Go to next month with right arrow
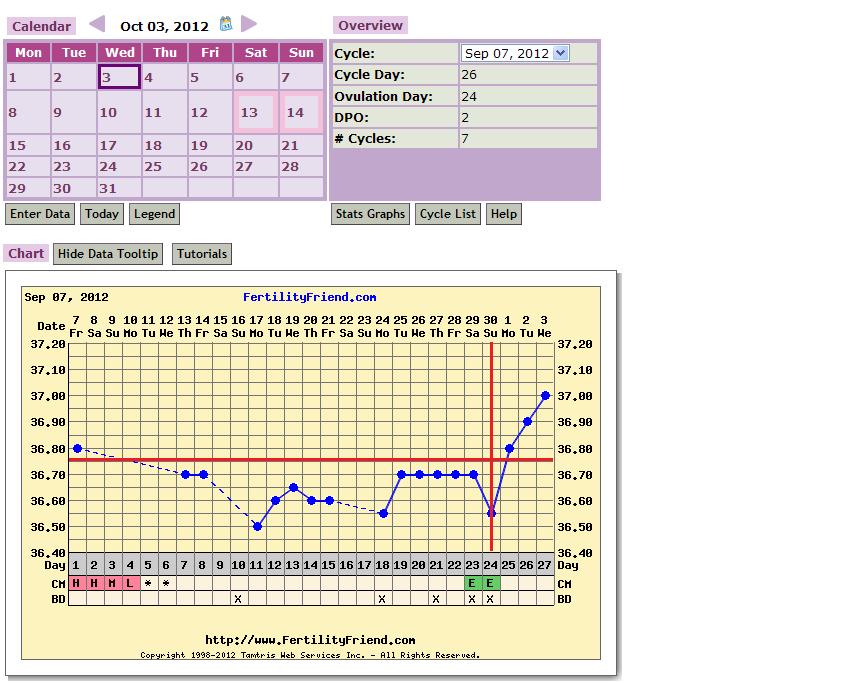Image resolution: width=842 pixels, height=683 pixels. click(x=249, y=24)
